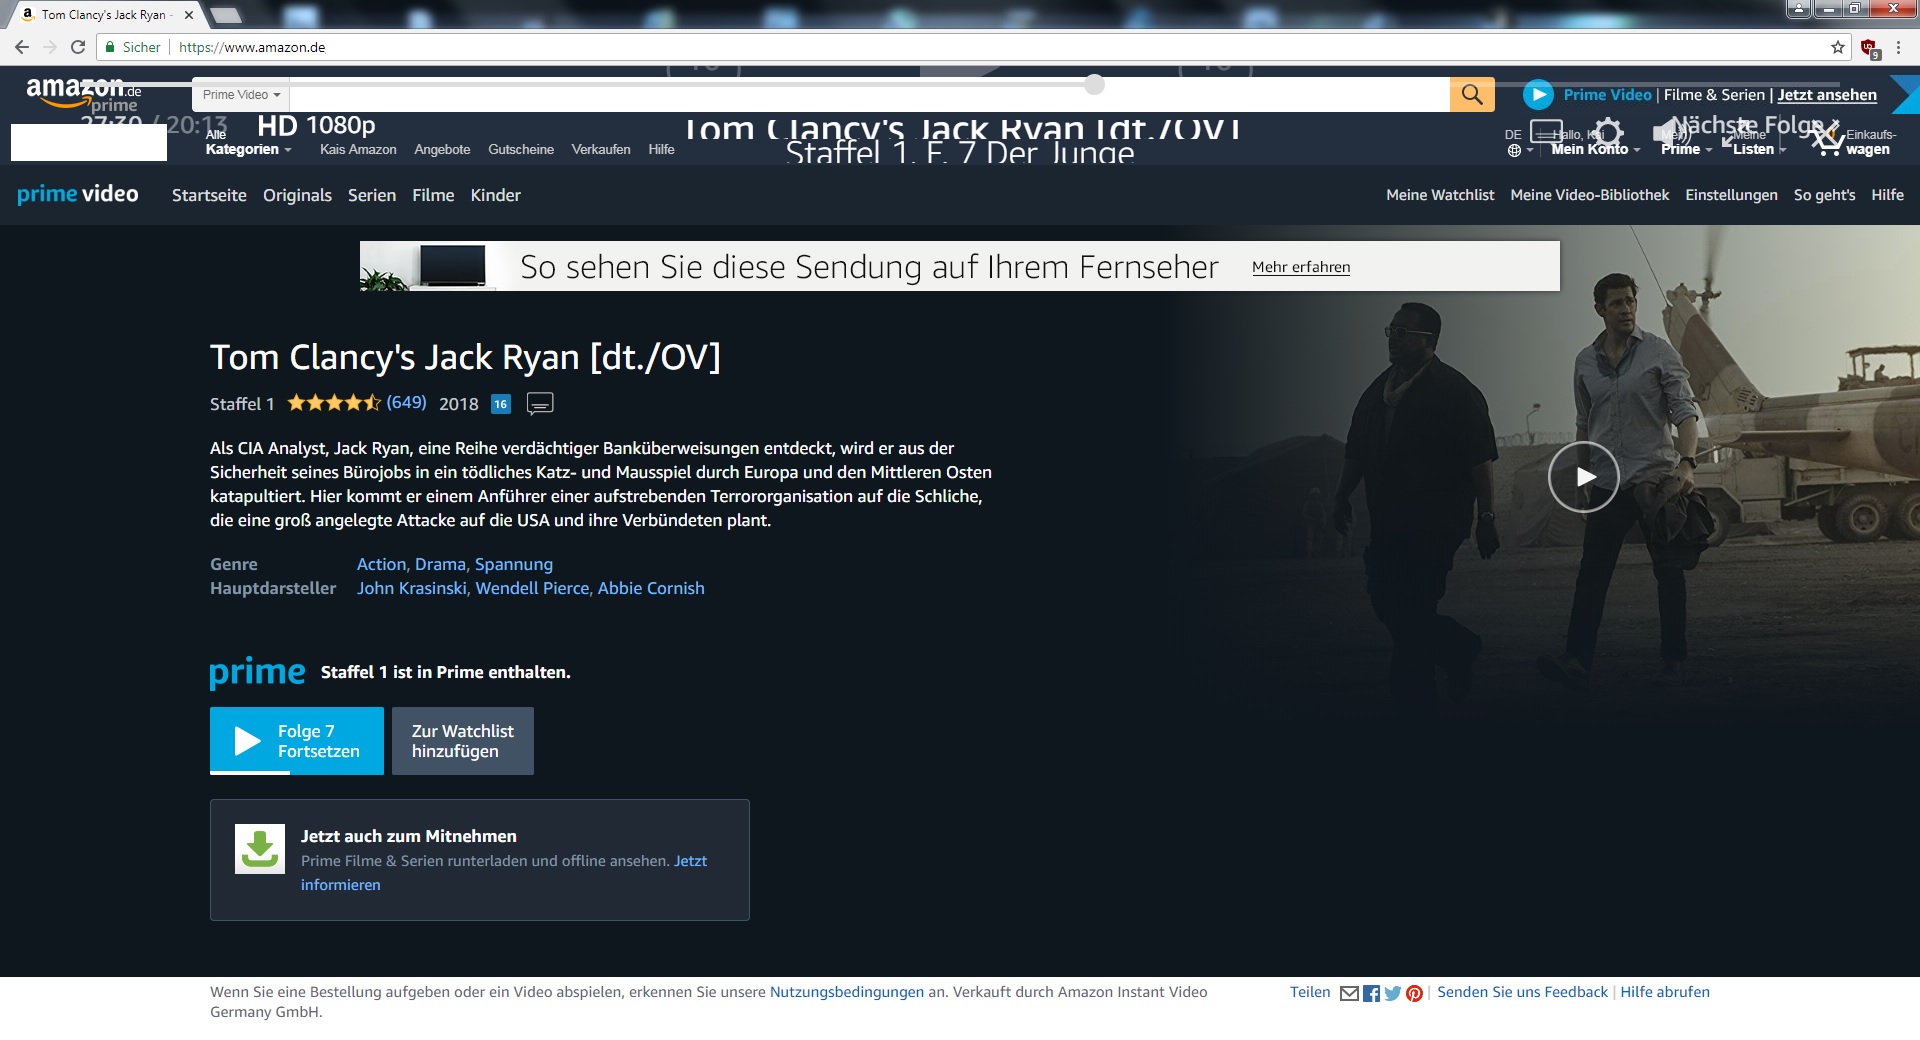Open the Meine Listen dropdown
This screenshot has width=1920, height=1040.
(1760, 142)
